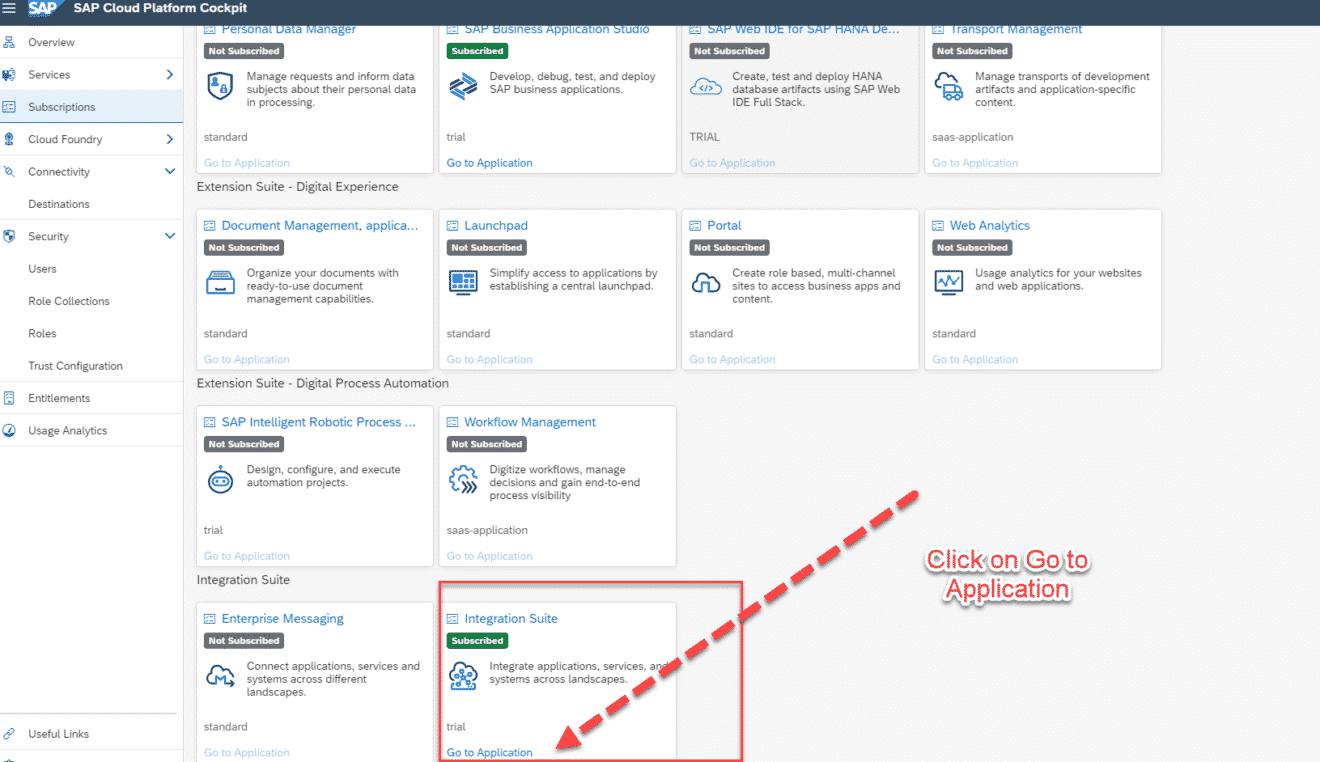Click the Document Management drawer icon
This screenshot has height=762, width=1320.
pos(220,283)
